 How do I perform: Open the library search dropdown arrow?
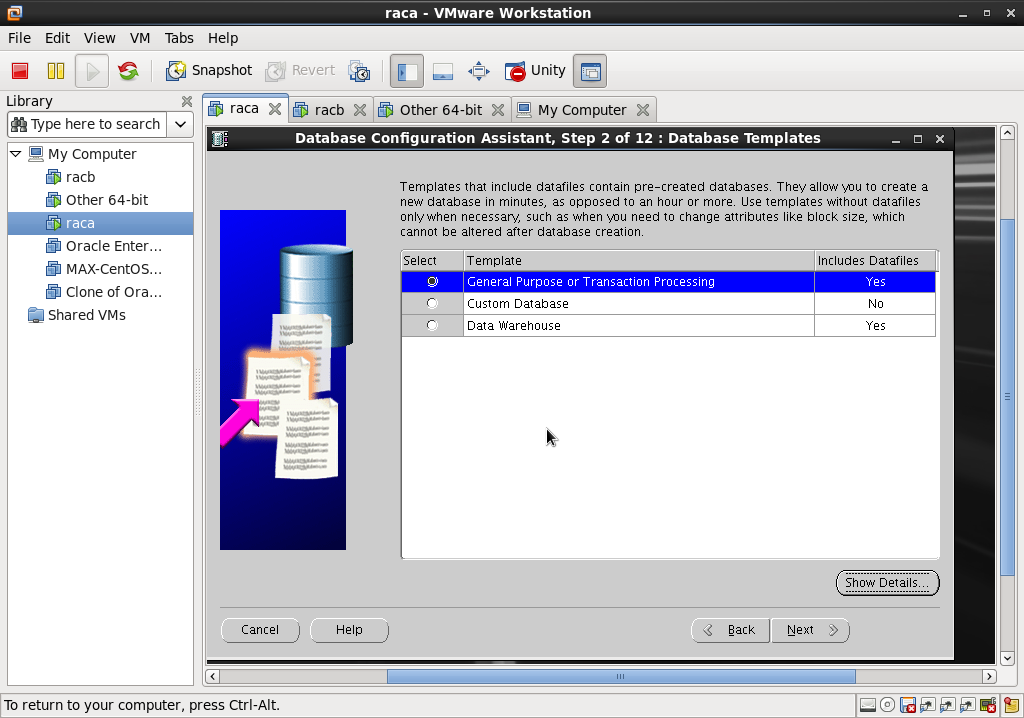tap(180, 124)
